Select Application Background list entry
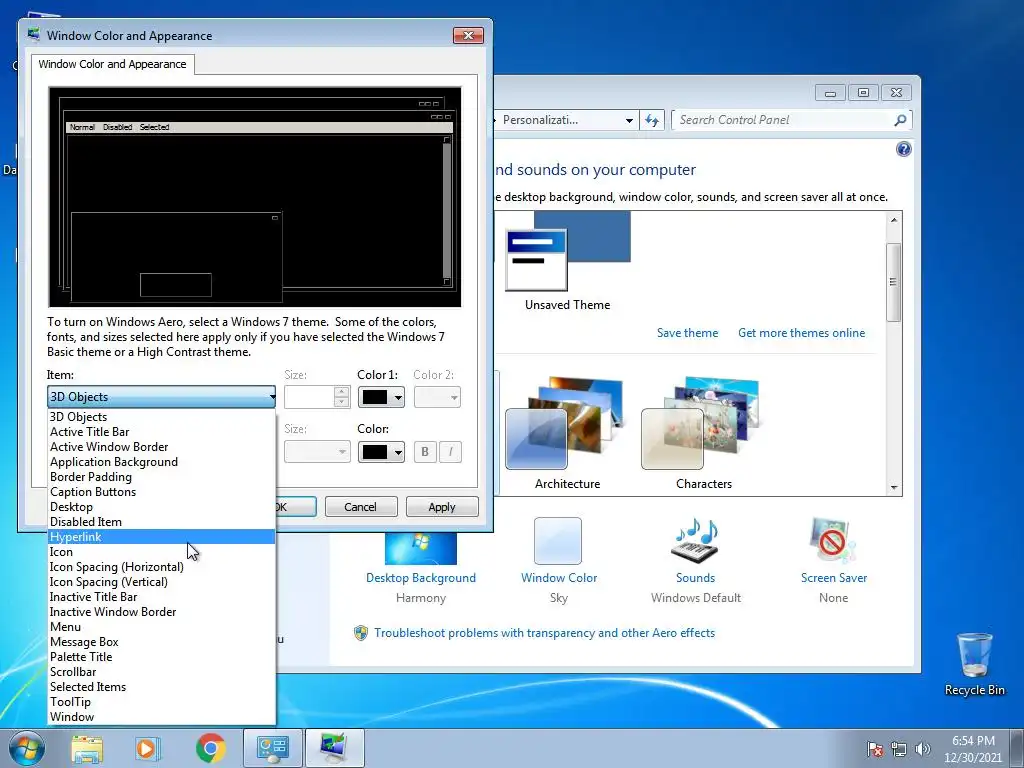The height and width of the screenshot is (768, 1024). pyautogui.click(x=161, y=462)
